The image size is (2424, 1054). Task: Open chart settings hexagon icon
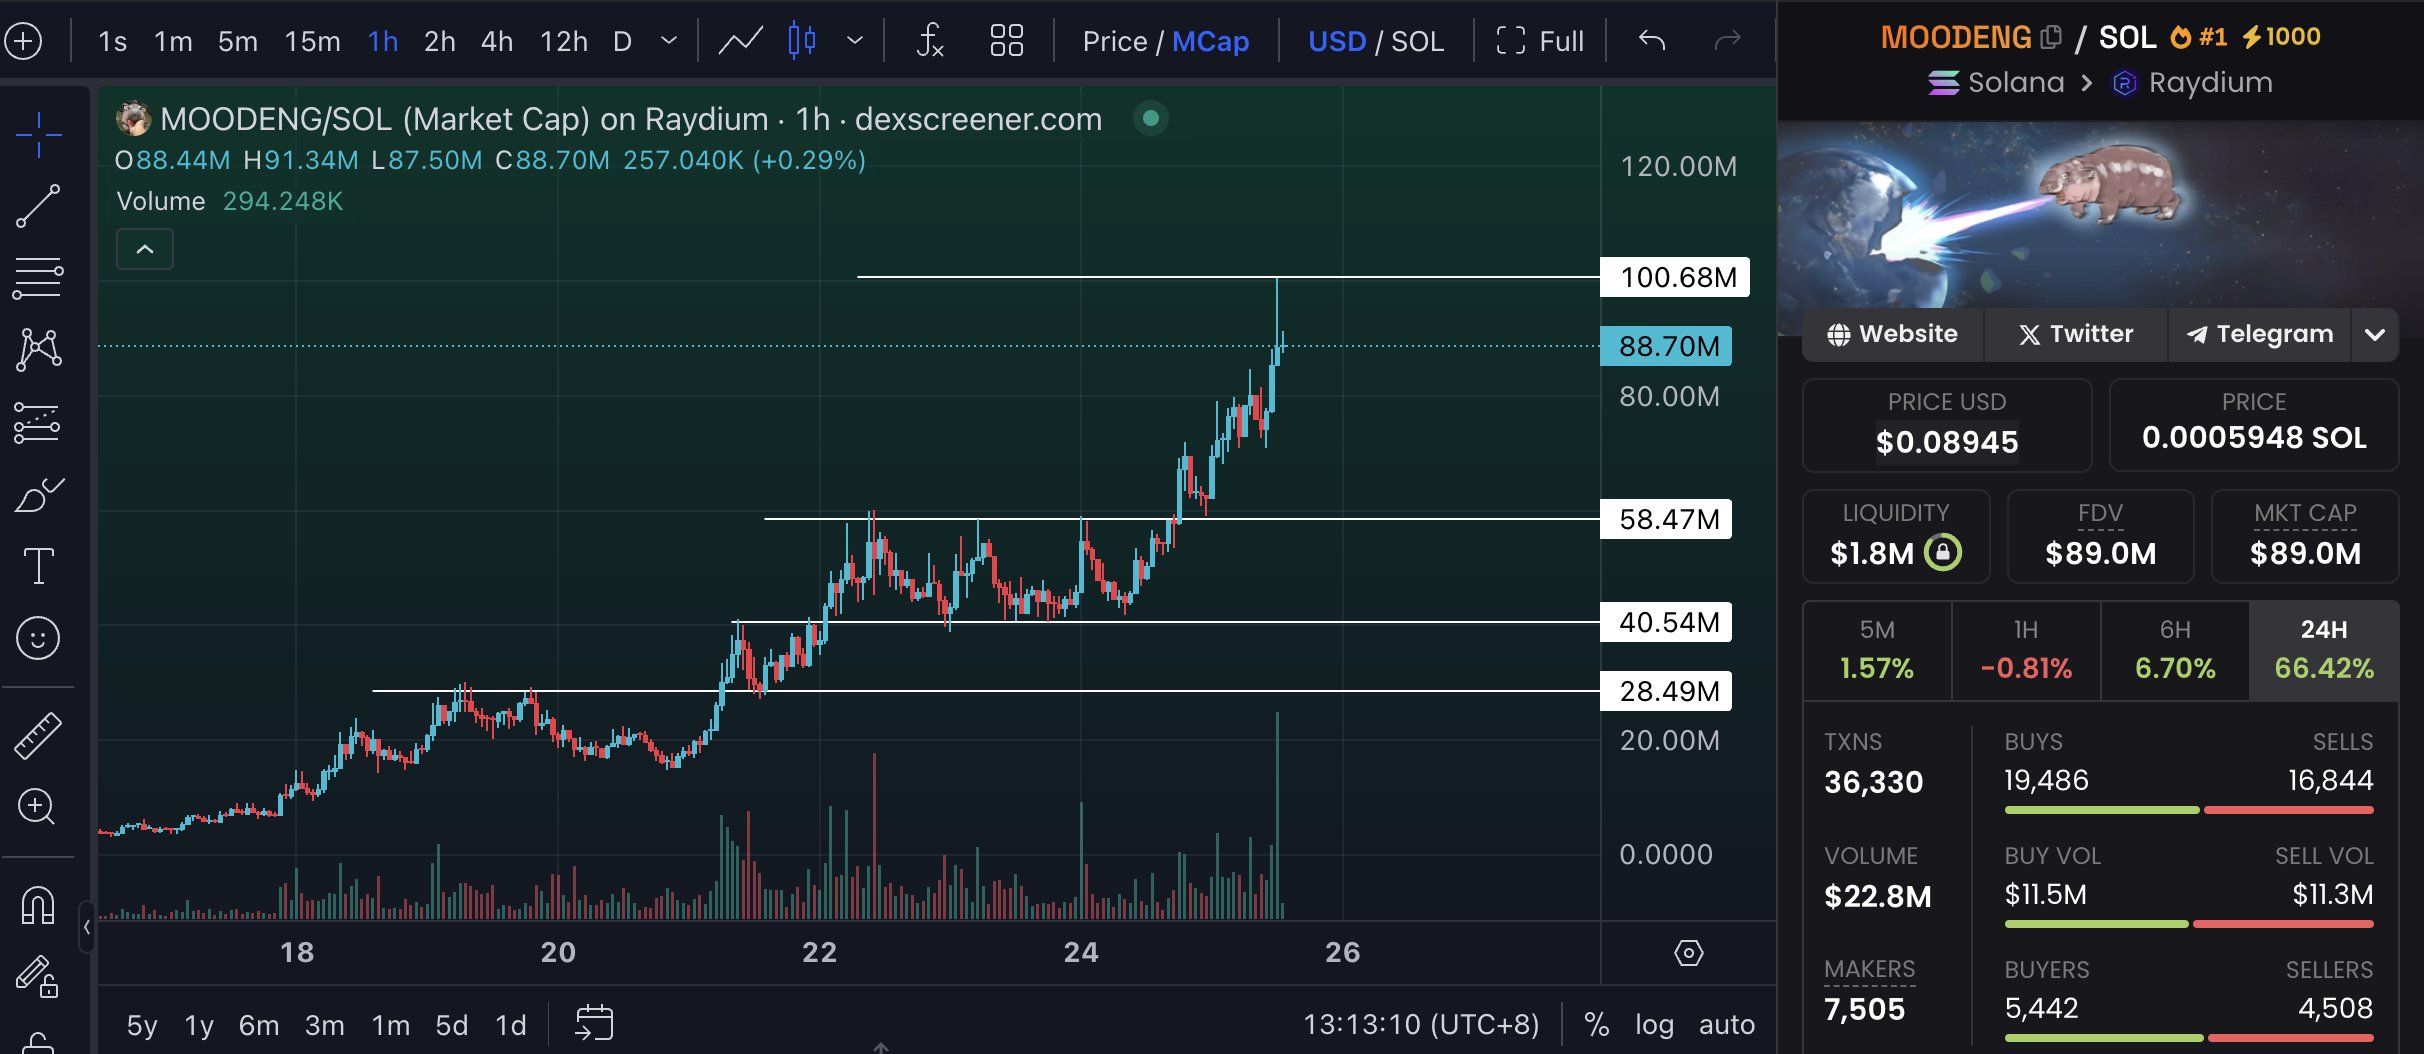(1689, 953)
